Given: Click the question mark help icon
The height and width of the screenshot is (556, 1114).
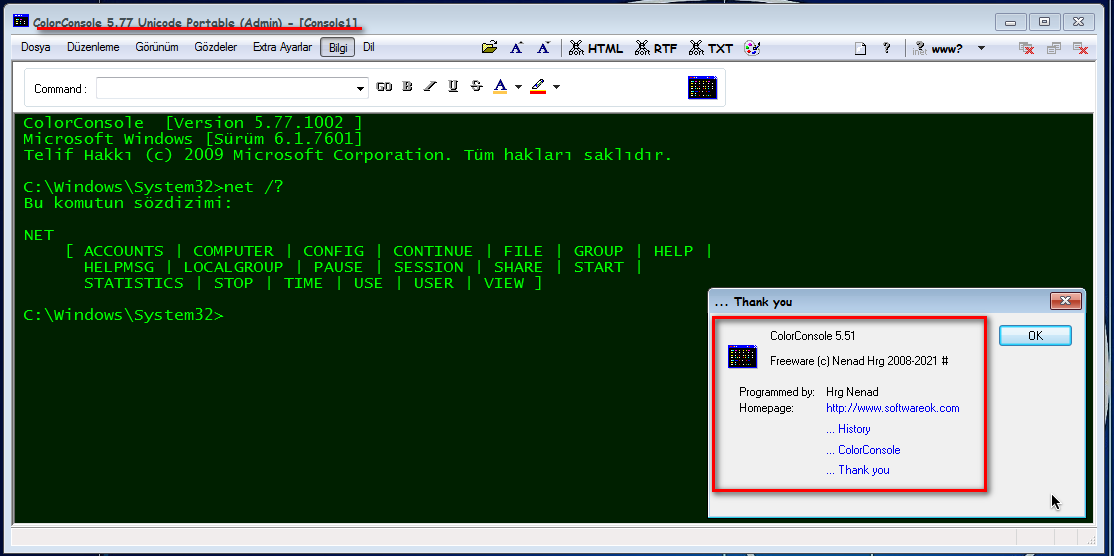Looking at the screenshot, I should coord(886,48).
